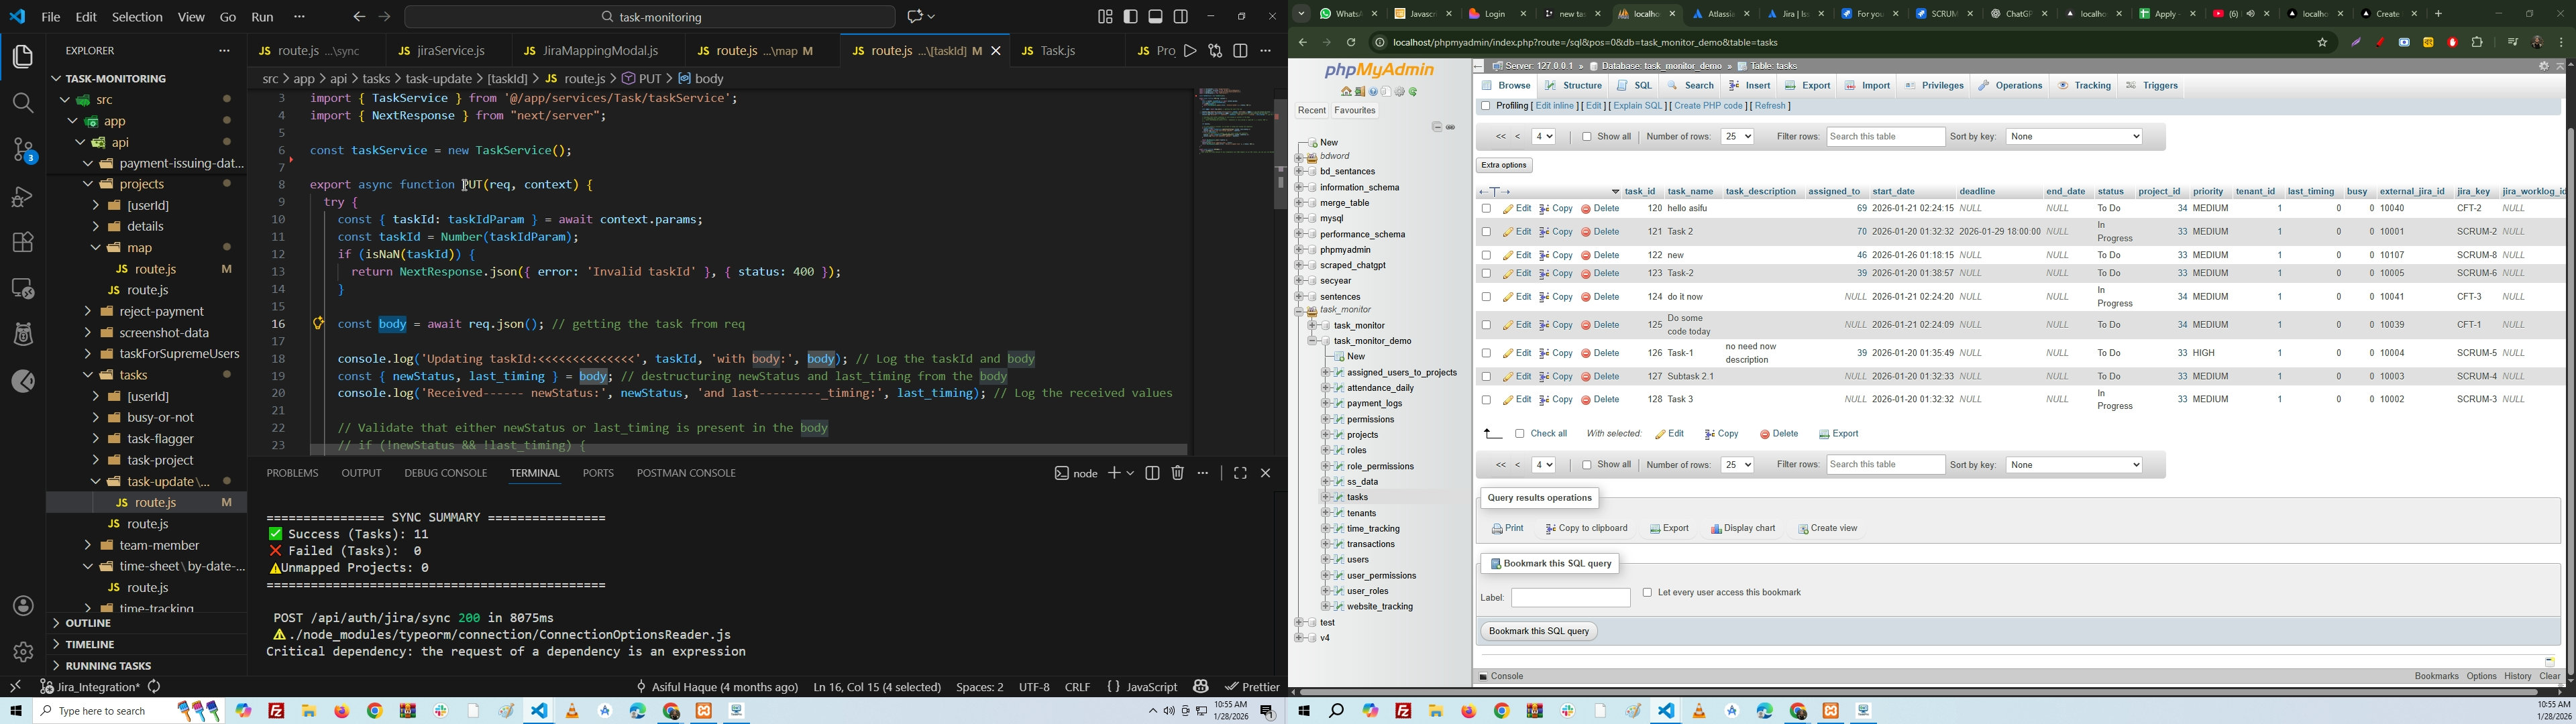Click the Run play icon in editor toolbar

point(1190,51)
